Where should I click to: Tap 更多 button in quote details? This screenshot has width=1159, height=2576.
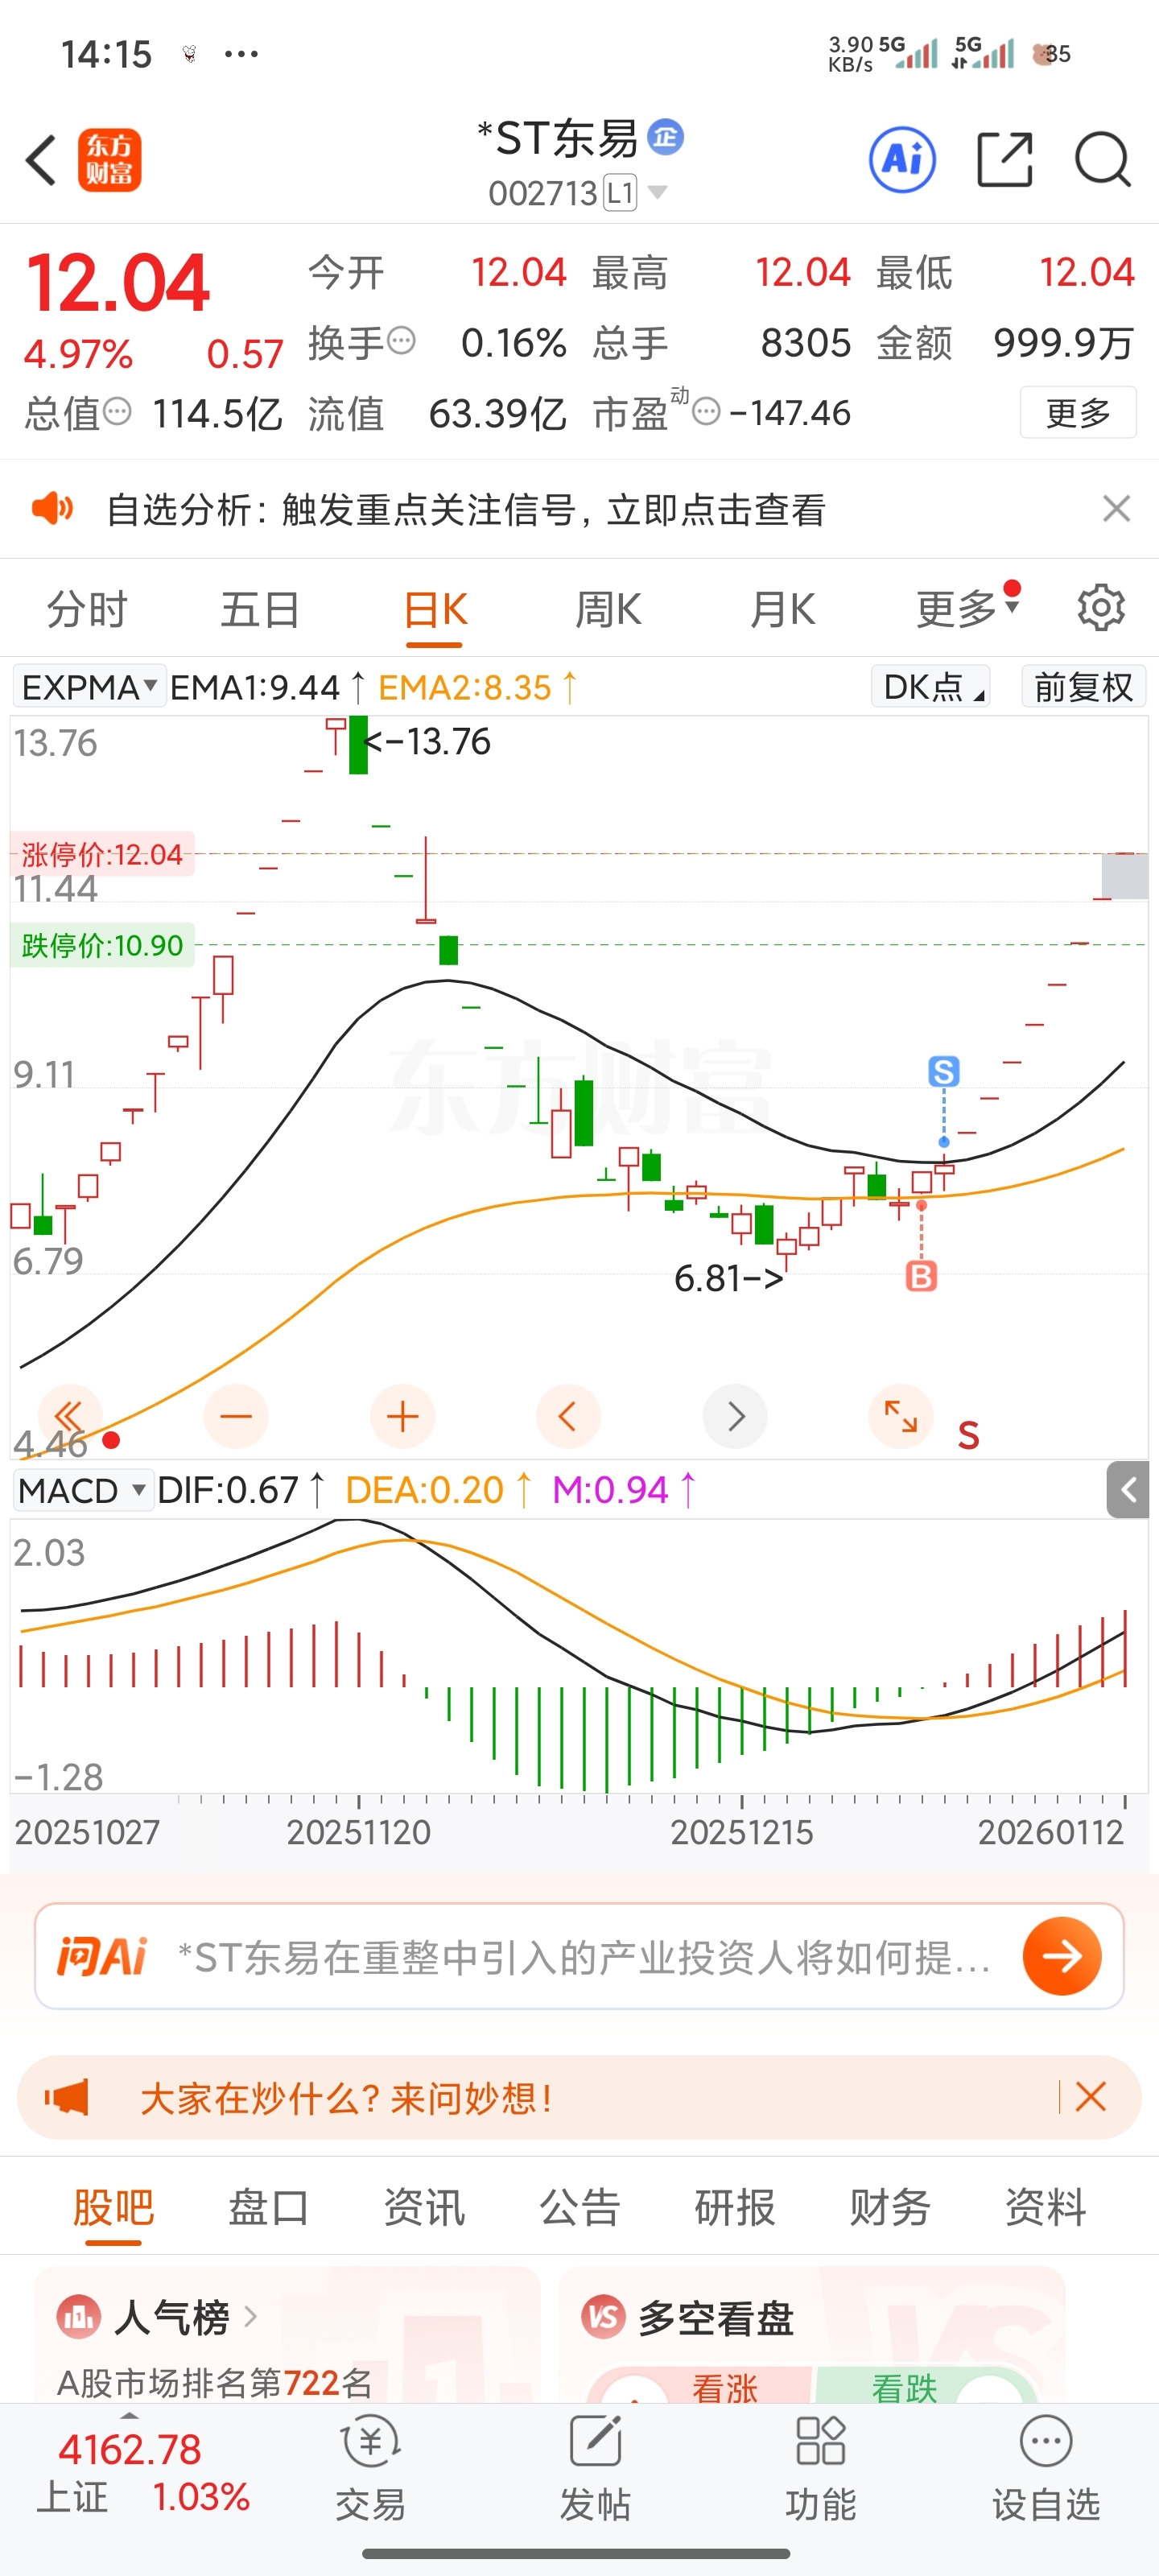pyautogui.click(x=1078, y=412)
